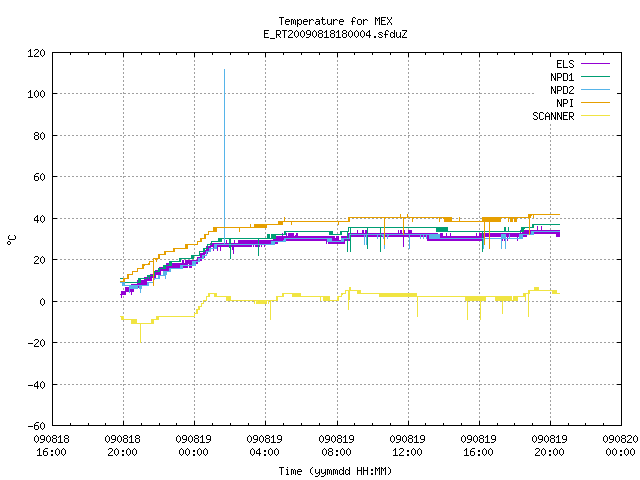Click the SCANNER legend label

(x=553, y=116)
